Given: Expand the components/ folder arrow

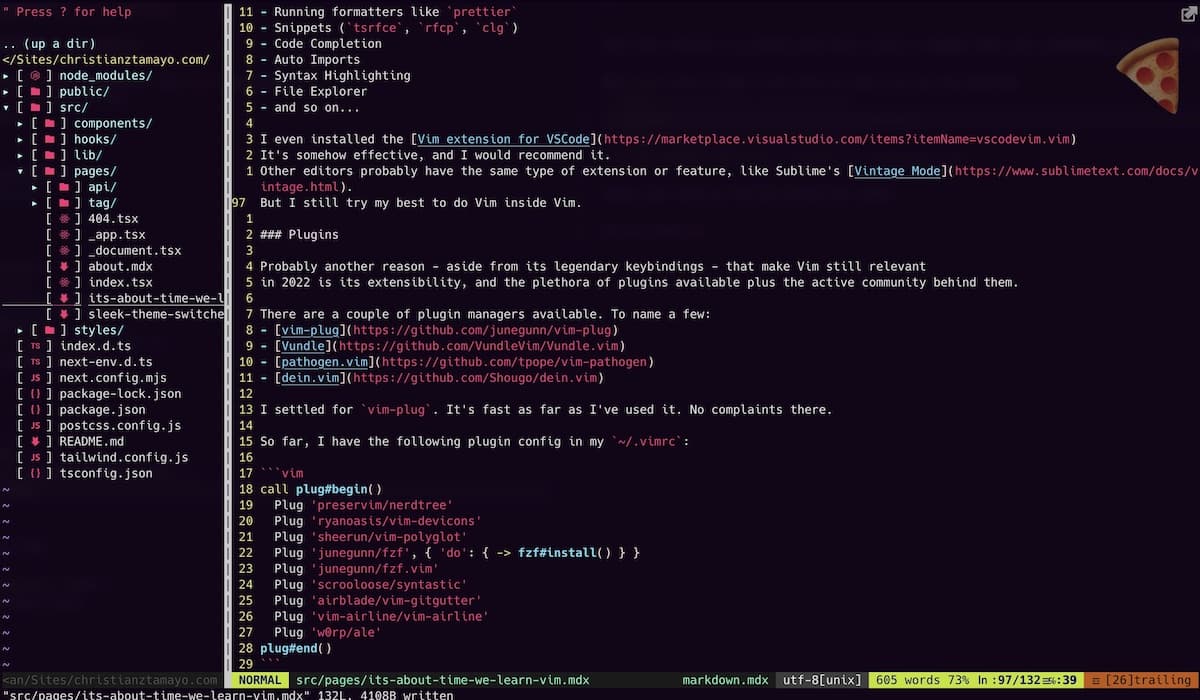Looking at the screenshot, I should 21,123.
